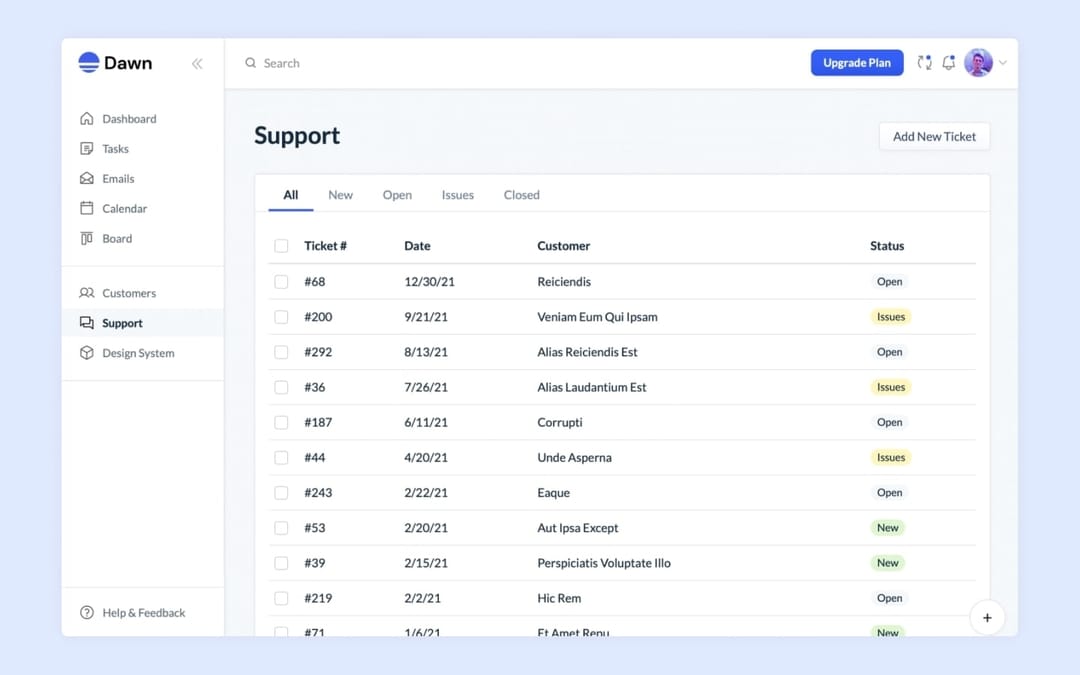Navigate to the Board section
Image resolution: width=1080 pixels, height=675 pixels.
(117, 238)
